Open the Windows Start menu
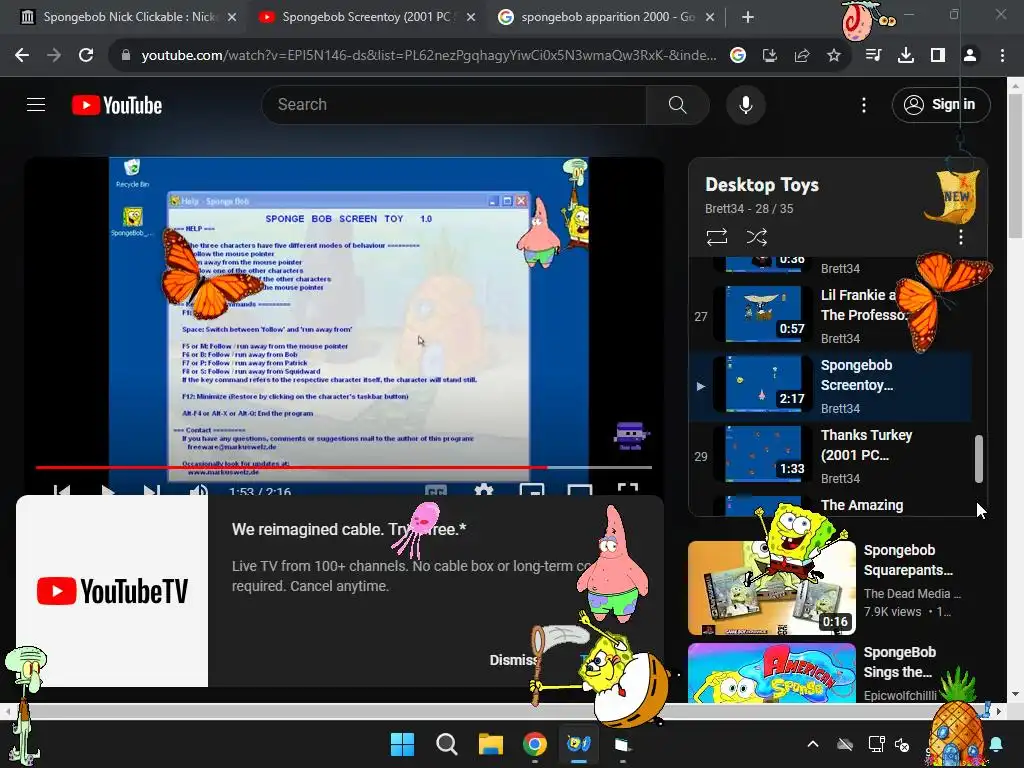This screenshot has width=1024, height=768. (402, 744)
